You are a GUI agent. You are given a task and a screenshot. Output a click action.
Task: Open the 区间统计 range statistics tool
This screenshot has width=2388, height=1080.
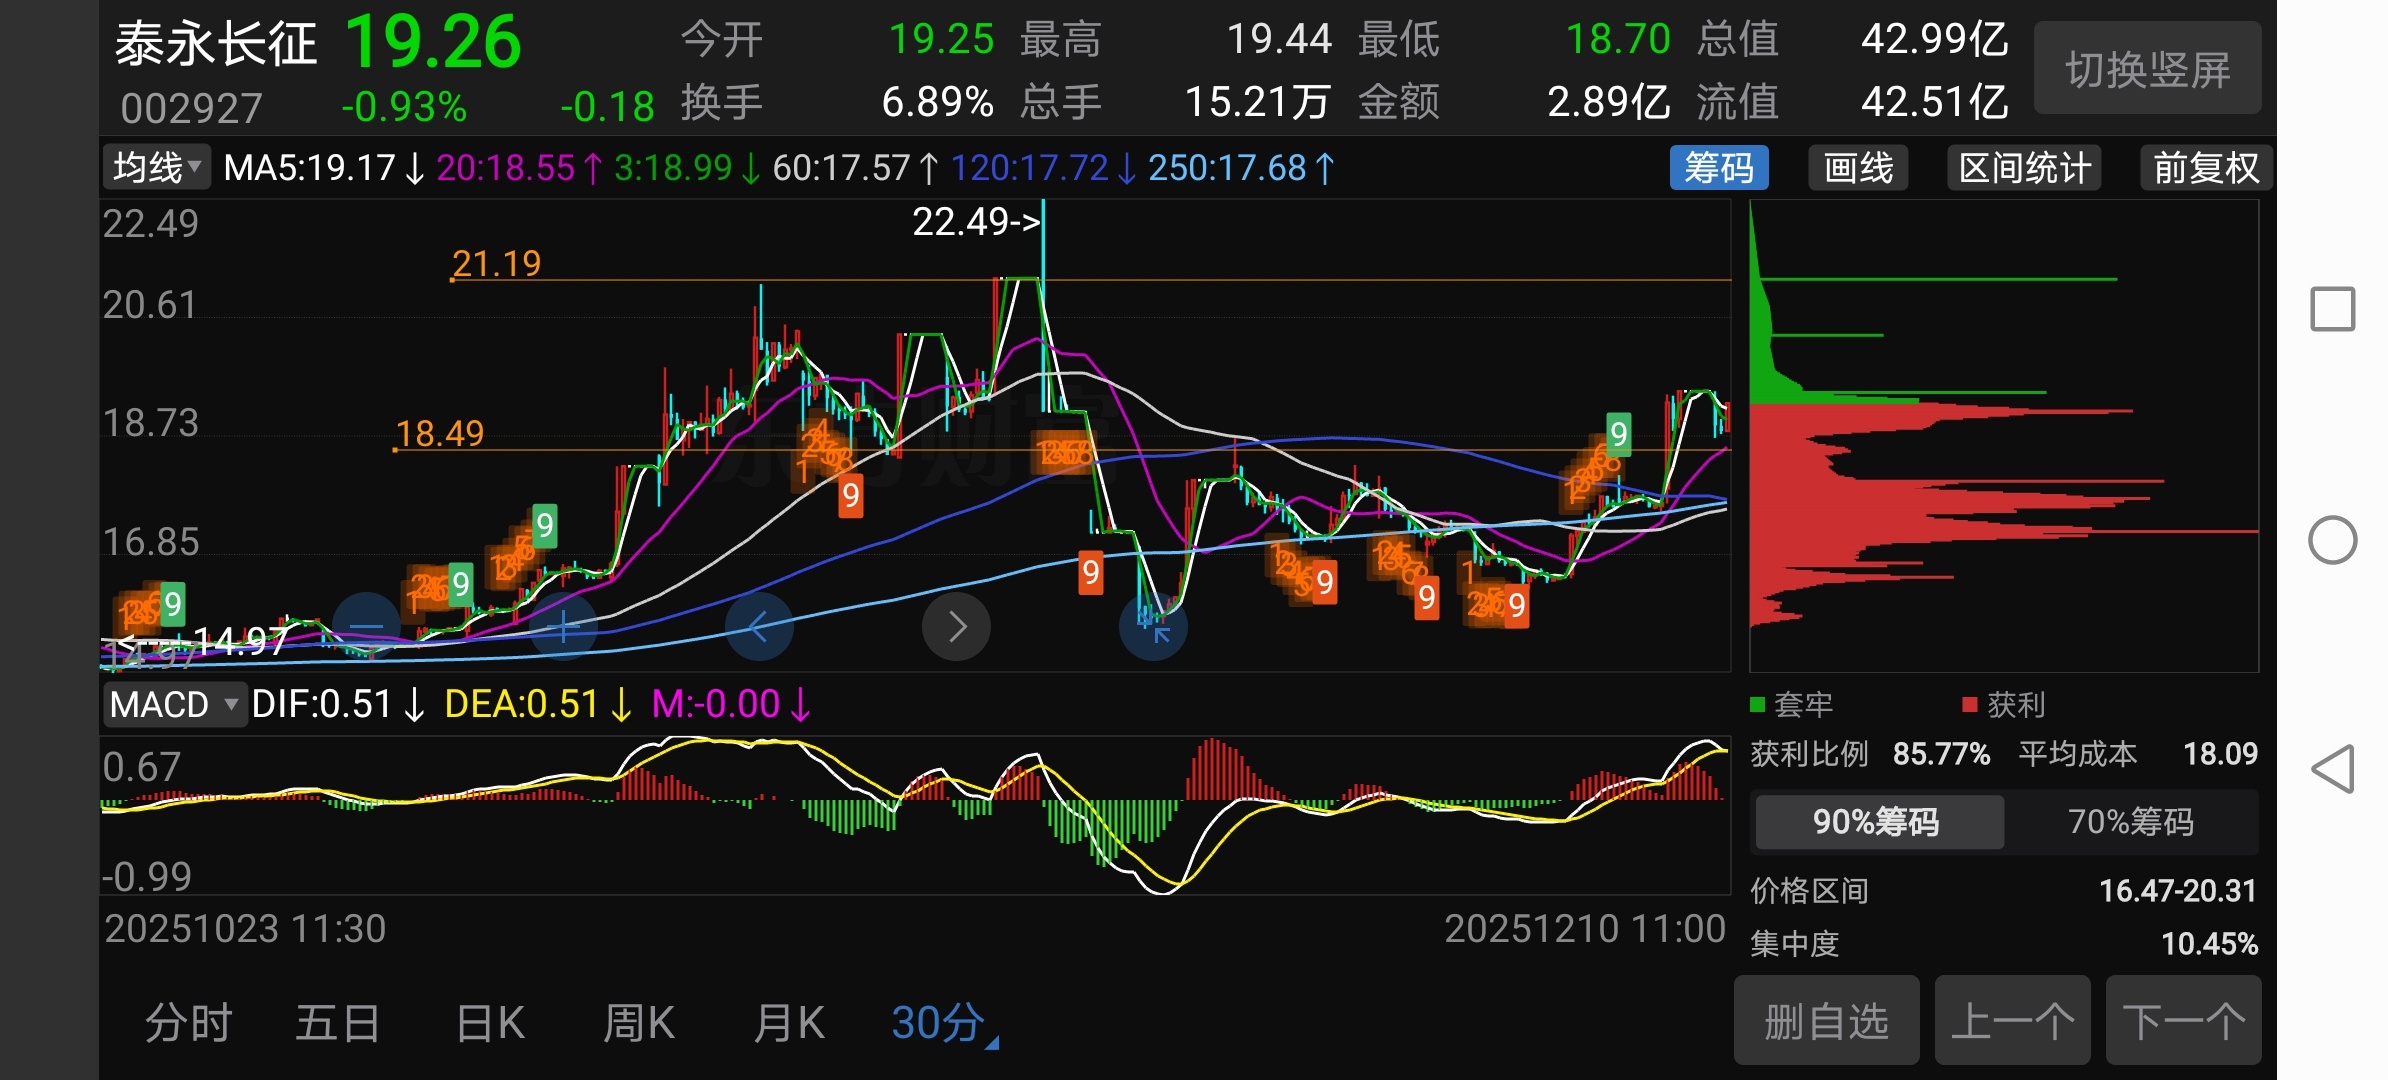pyautogui.click(x=2024, y=168)
